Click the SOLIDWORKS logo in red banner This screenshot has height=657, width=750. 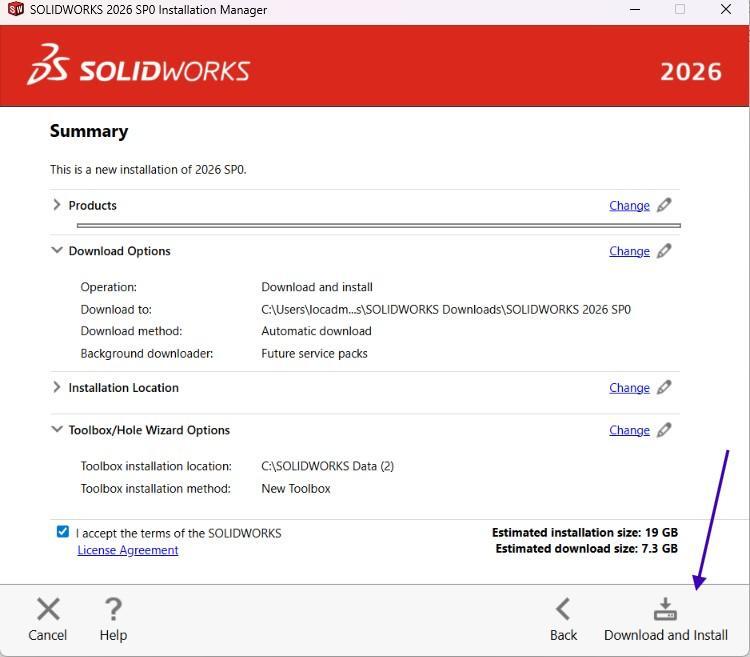138,66
